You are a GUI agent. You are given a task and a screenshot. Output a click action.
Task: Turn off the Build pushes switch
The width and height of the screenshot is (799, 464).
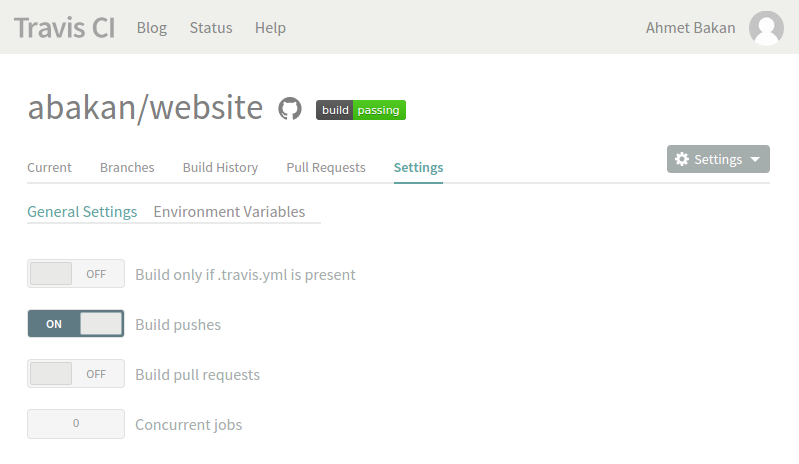[x=76, y=324]
